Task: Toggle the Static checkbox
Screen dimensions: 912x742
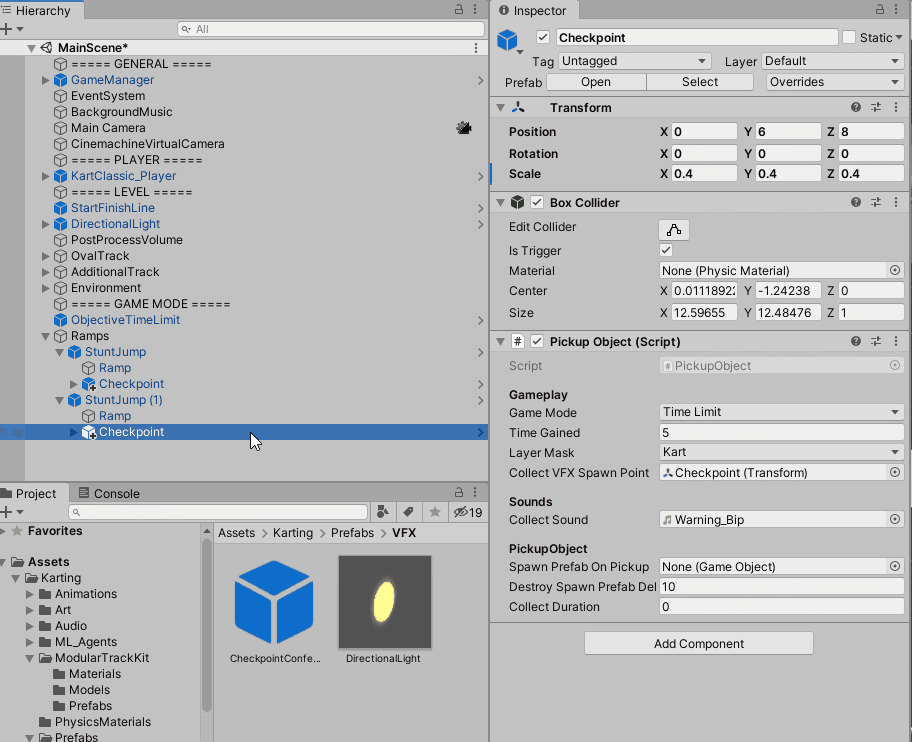Action: pyautogui.click(x=849, y=37)
